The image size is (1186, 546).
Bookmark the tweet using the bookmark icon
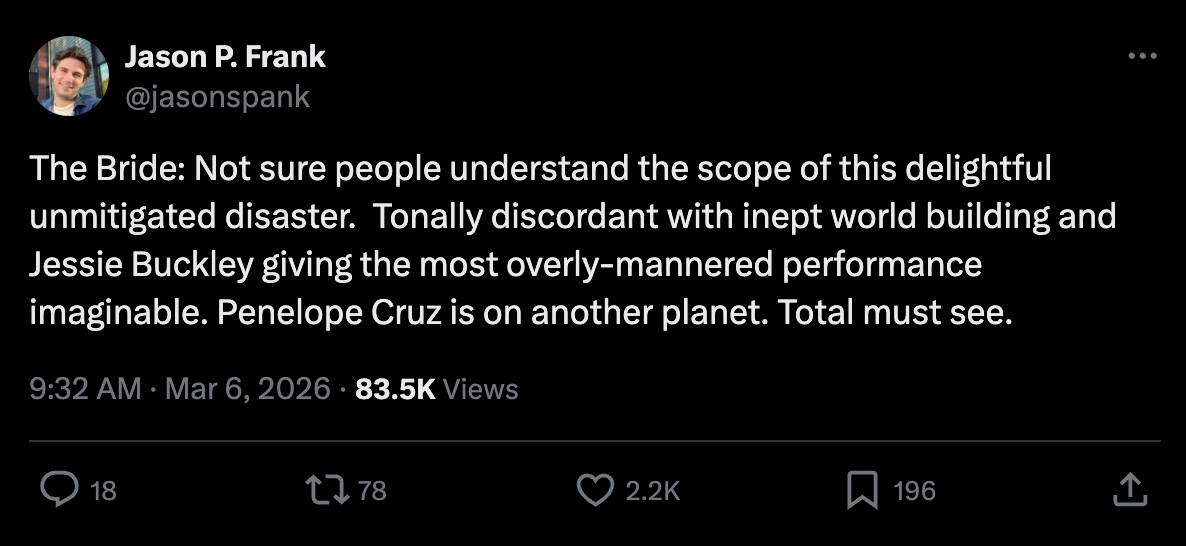861,489
